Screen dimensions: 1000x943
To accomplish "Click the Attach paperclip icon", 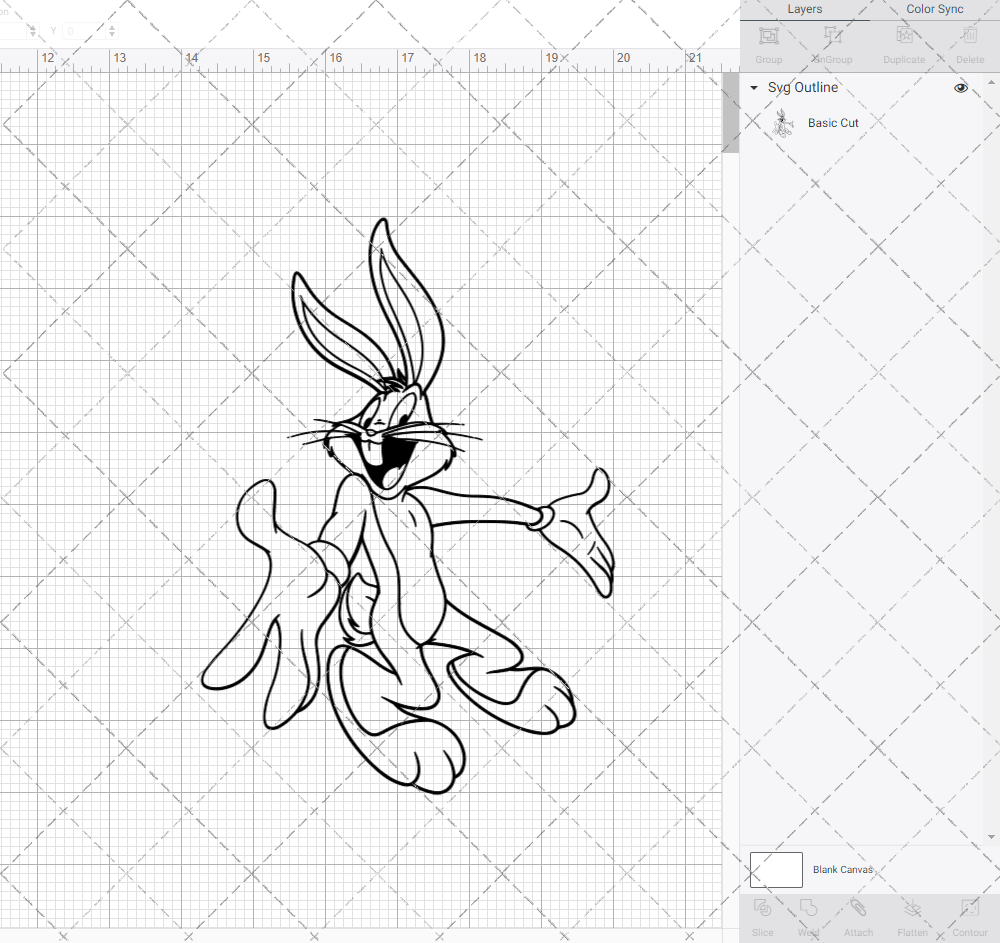I will pyautogui.click(x=858, y=908).
